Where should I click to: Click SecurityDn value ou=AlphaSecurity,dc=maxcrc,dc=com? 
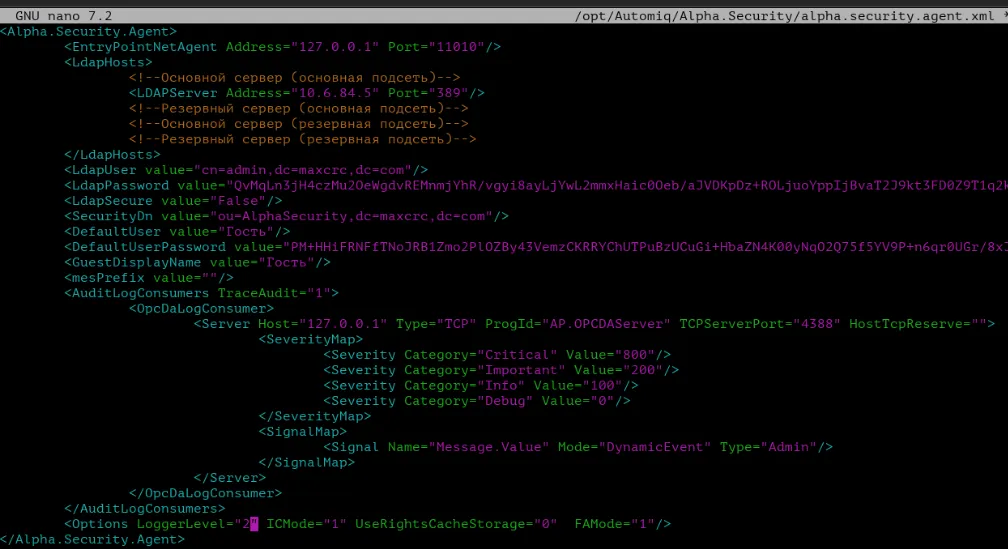351,217
